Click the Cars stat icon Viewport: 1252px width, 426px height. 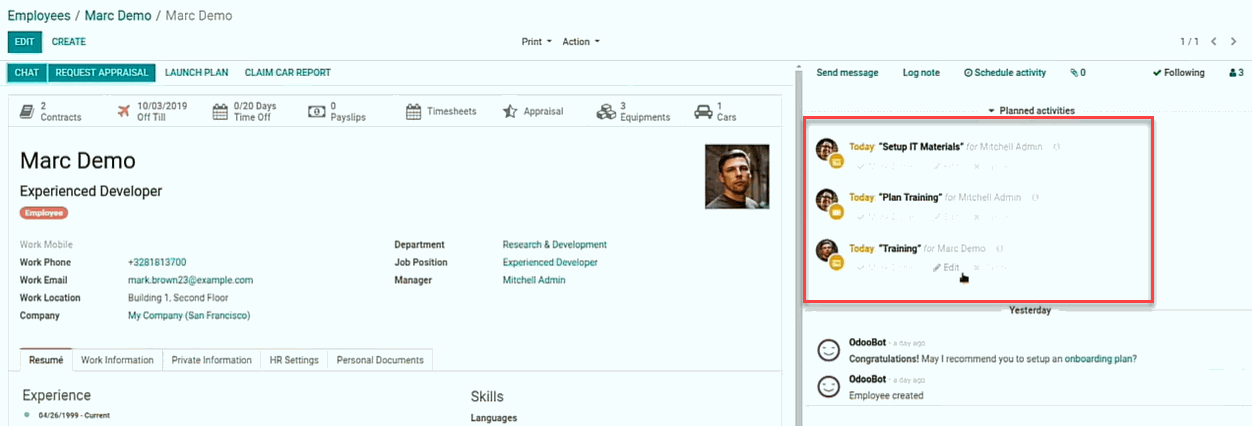(x=703, y=112)
